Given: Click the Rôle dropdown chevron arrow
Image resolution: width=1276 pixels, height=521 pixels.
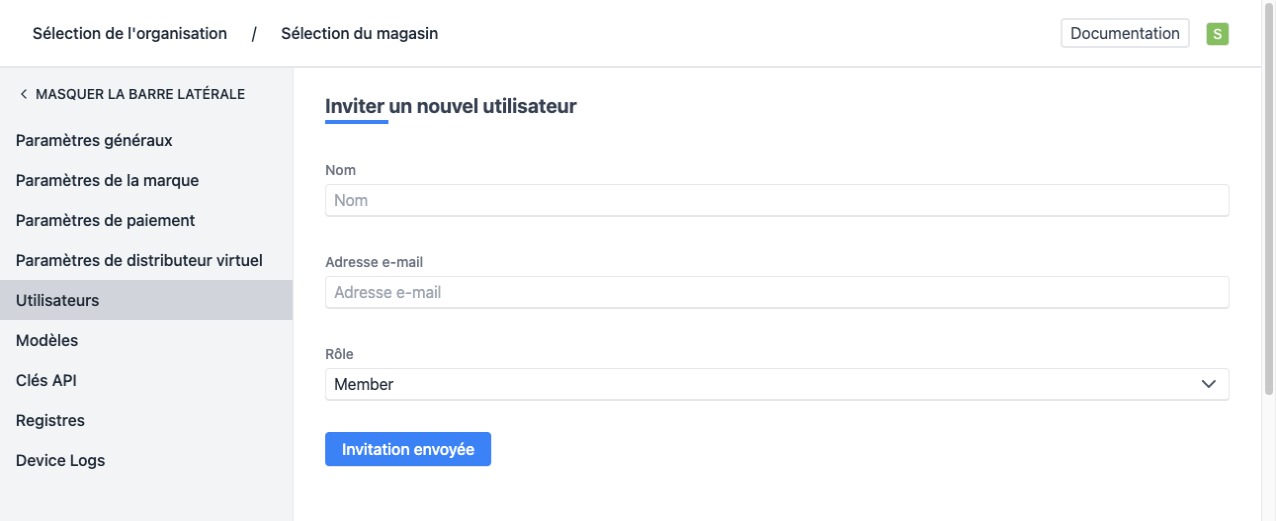Looking at the screenshot, I should pyautogui.click(x=1209, y=384).
